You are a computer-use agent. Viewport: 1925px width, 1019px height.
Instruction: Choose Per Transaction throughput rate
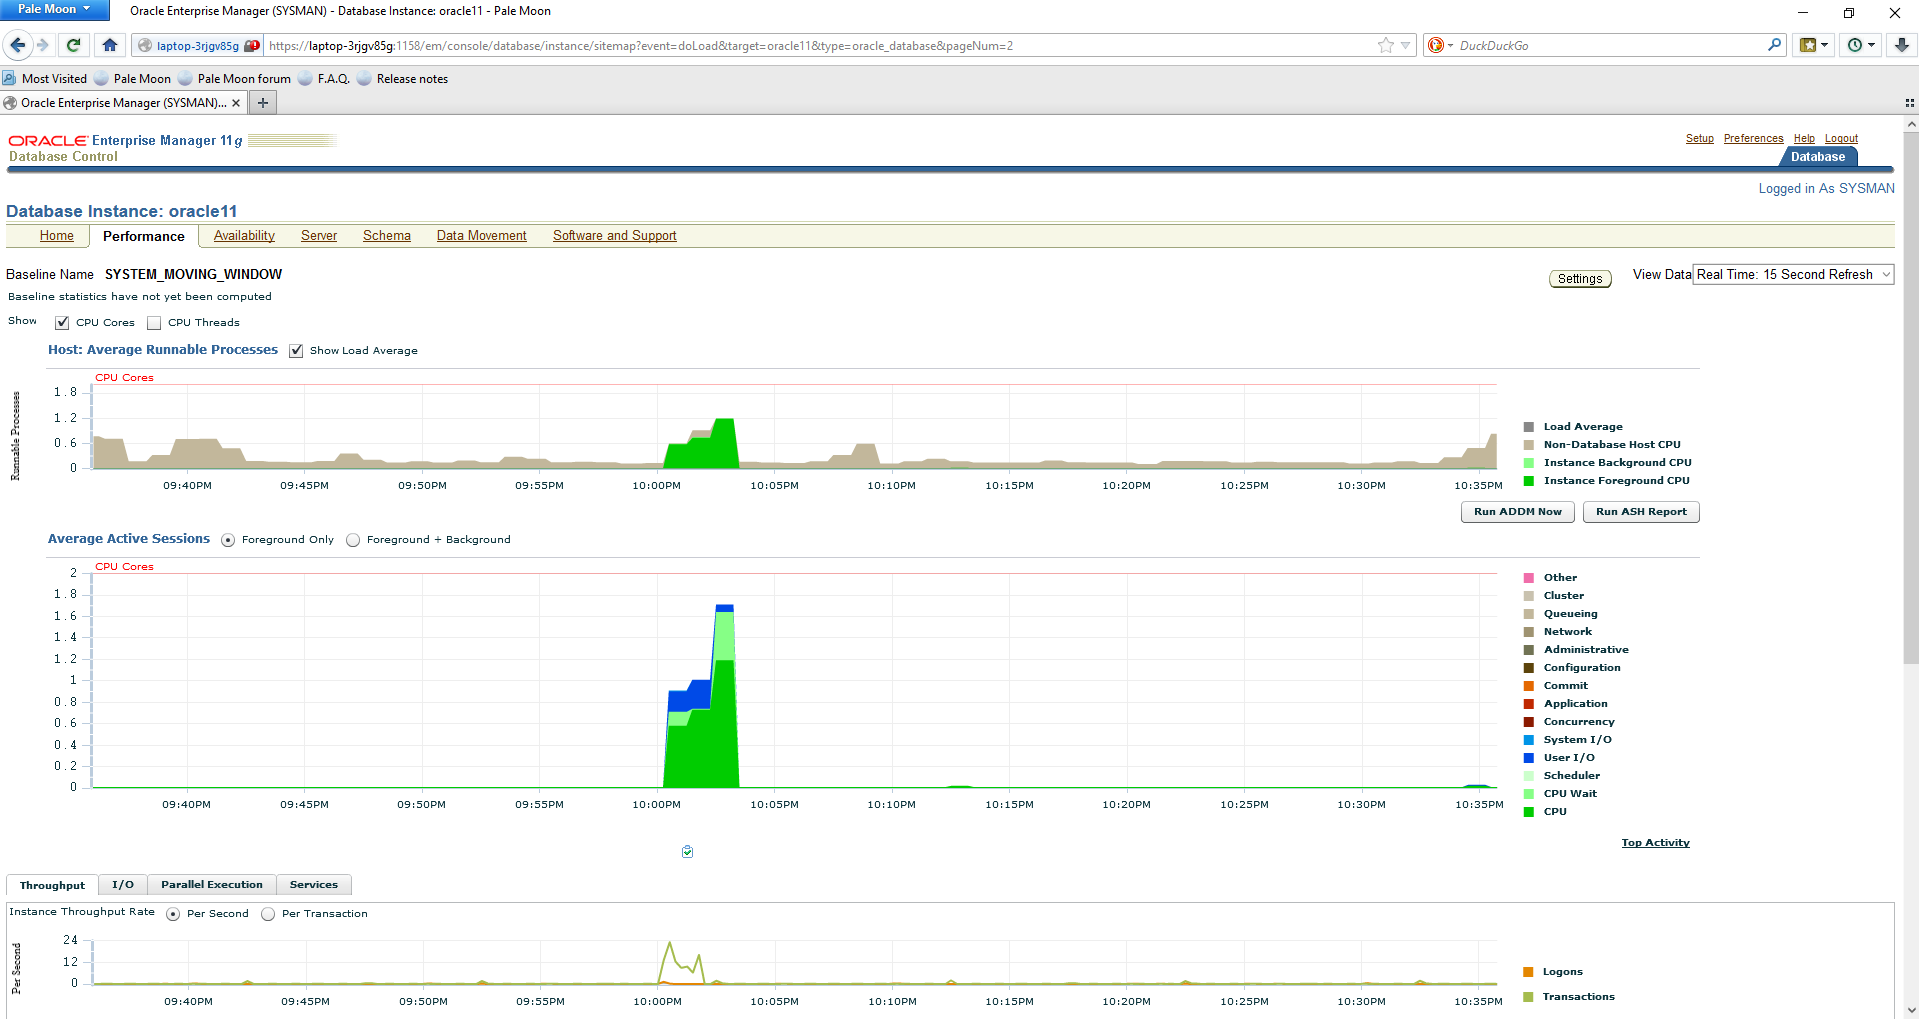(268, 914)
